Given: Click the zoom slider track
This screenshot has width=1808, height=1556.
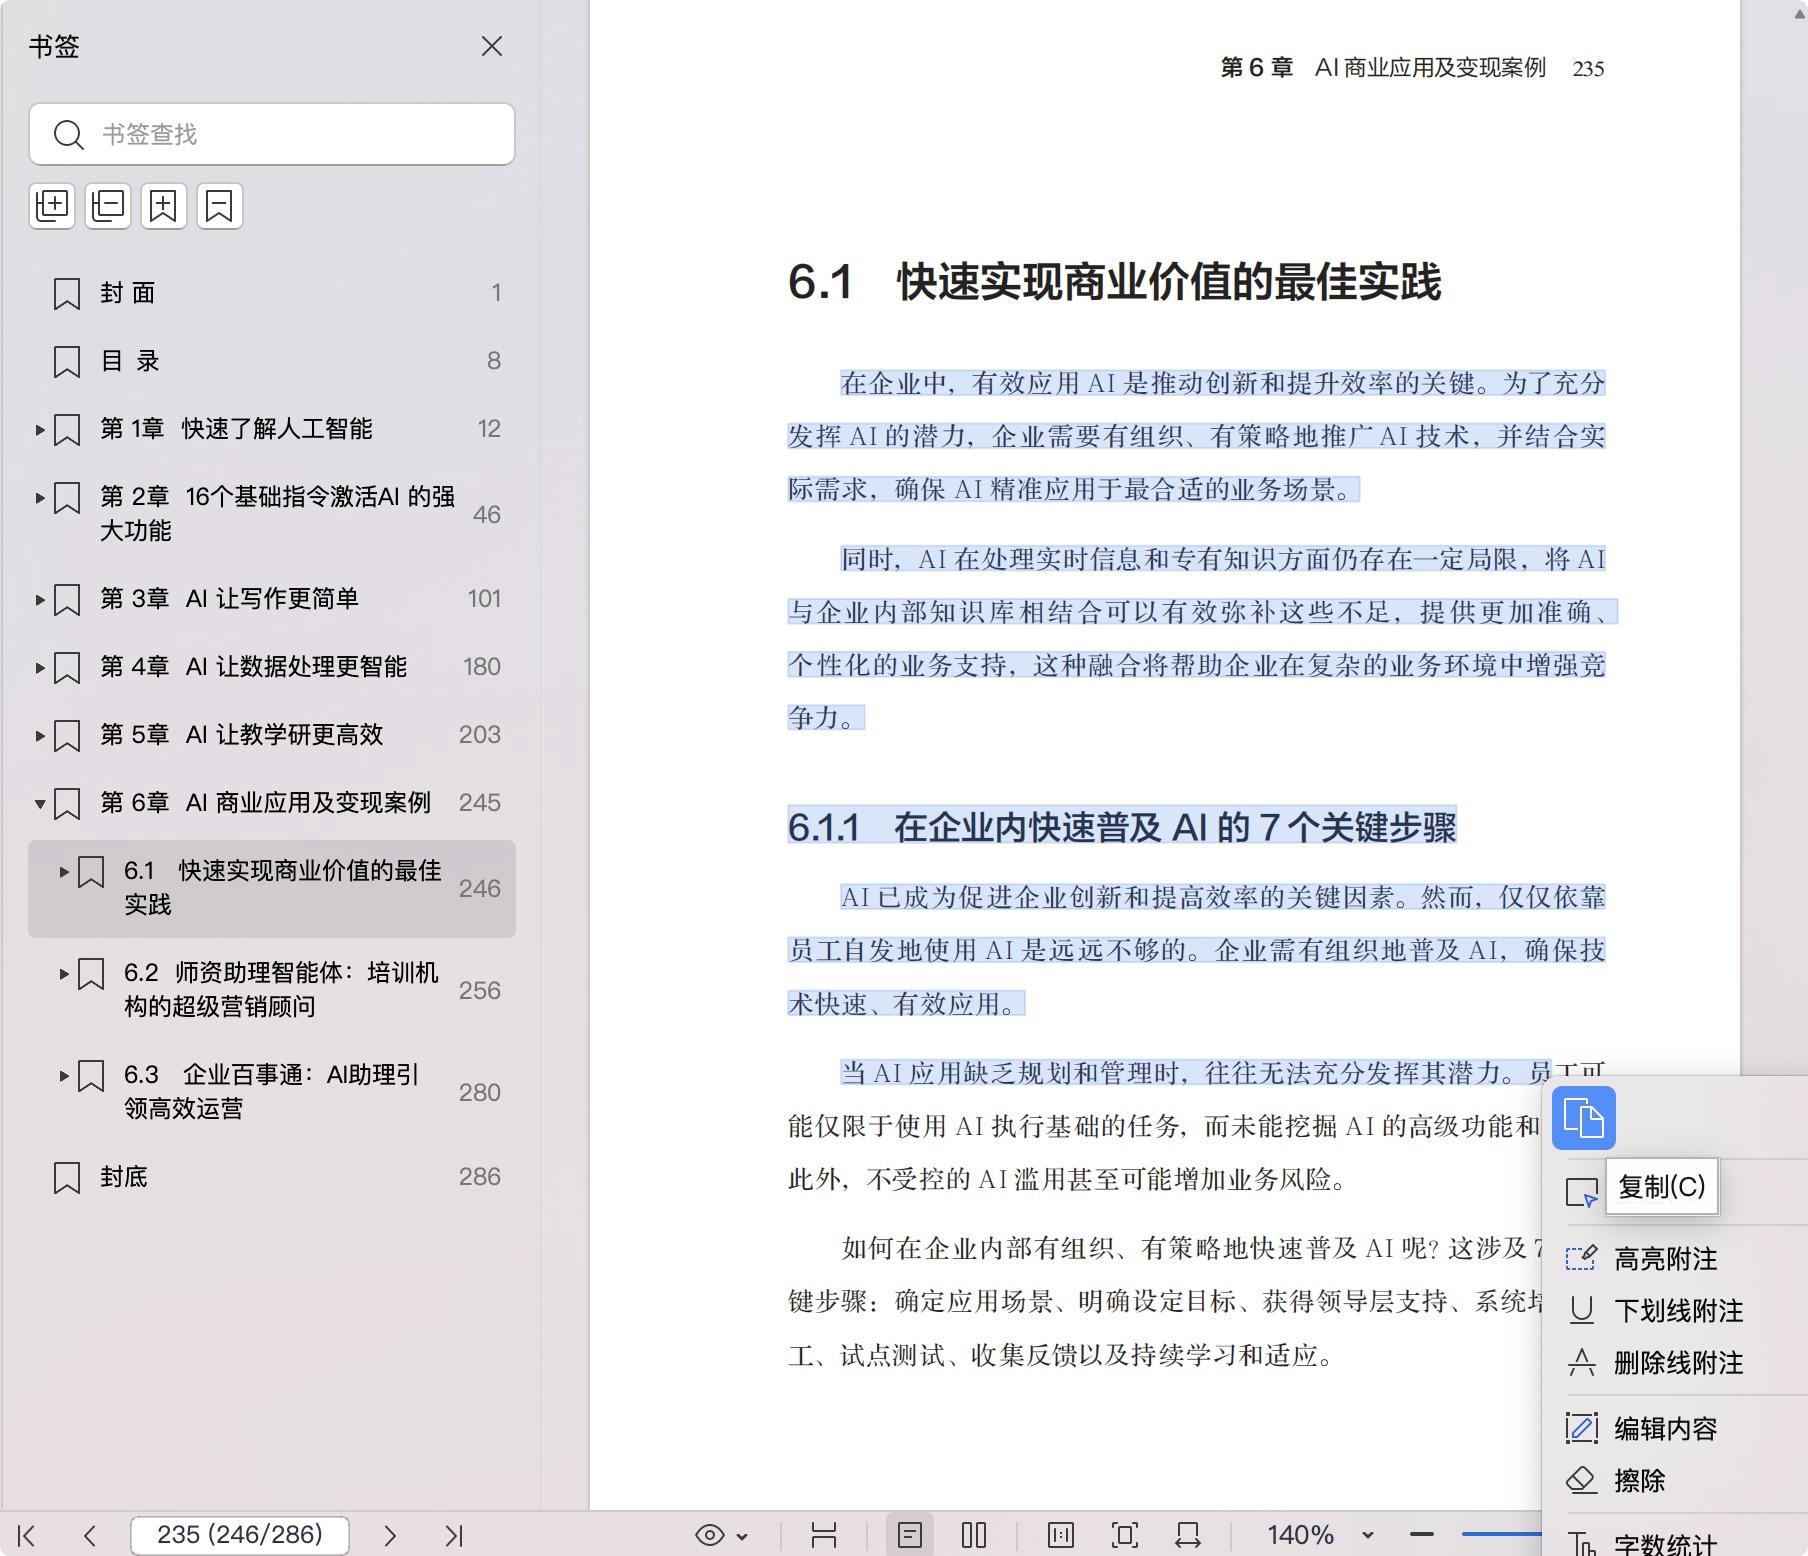Looking at the screenshot, I should tap(1501, 1534).
